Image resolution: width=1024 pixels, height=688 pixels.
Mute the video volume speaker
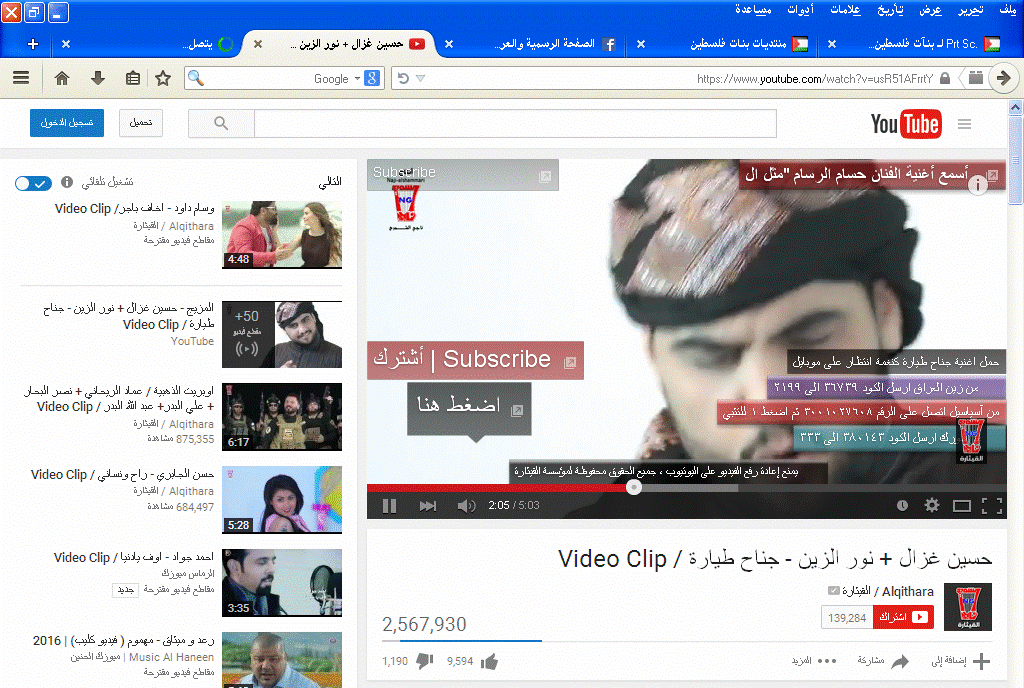pyautogui.click(x=466, y=506)
